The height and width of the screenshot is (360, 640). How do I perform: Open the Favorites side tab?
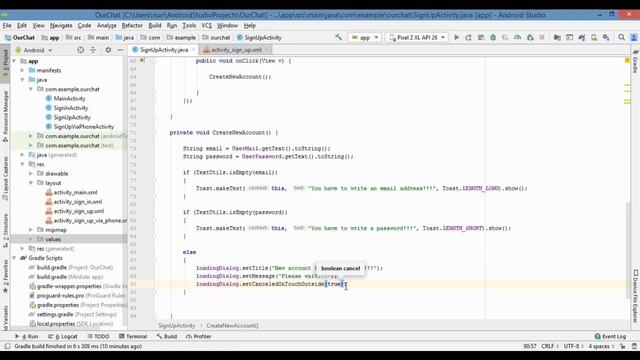pos(5,276)
